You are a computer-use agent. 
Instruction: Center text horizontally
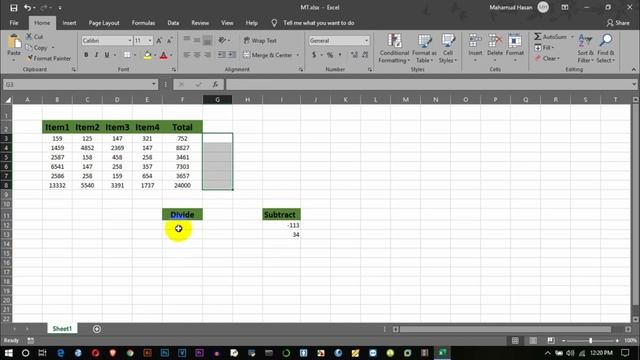click(197, 55)
